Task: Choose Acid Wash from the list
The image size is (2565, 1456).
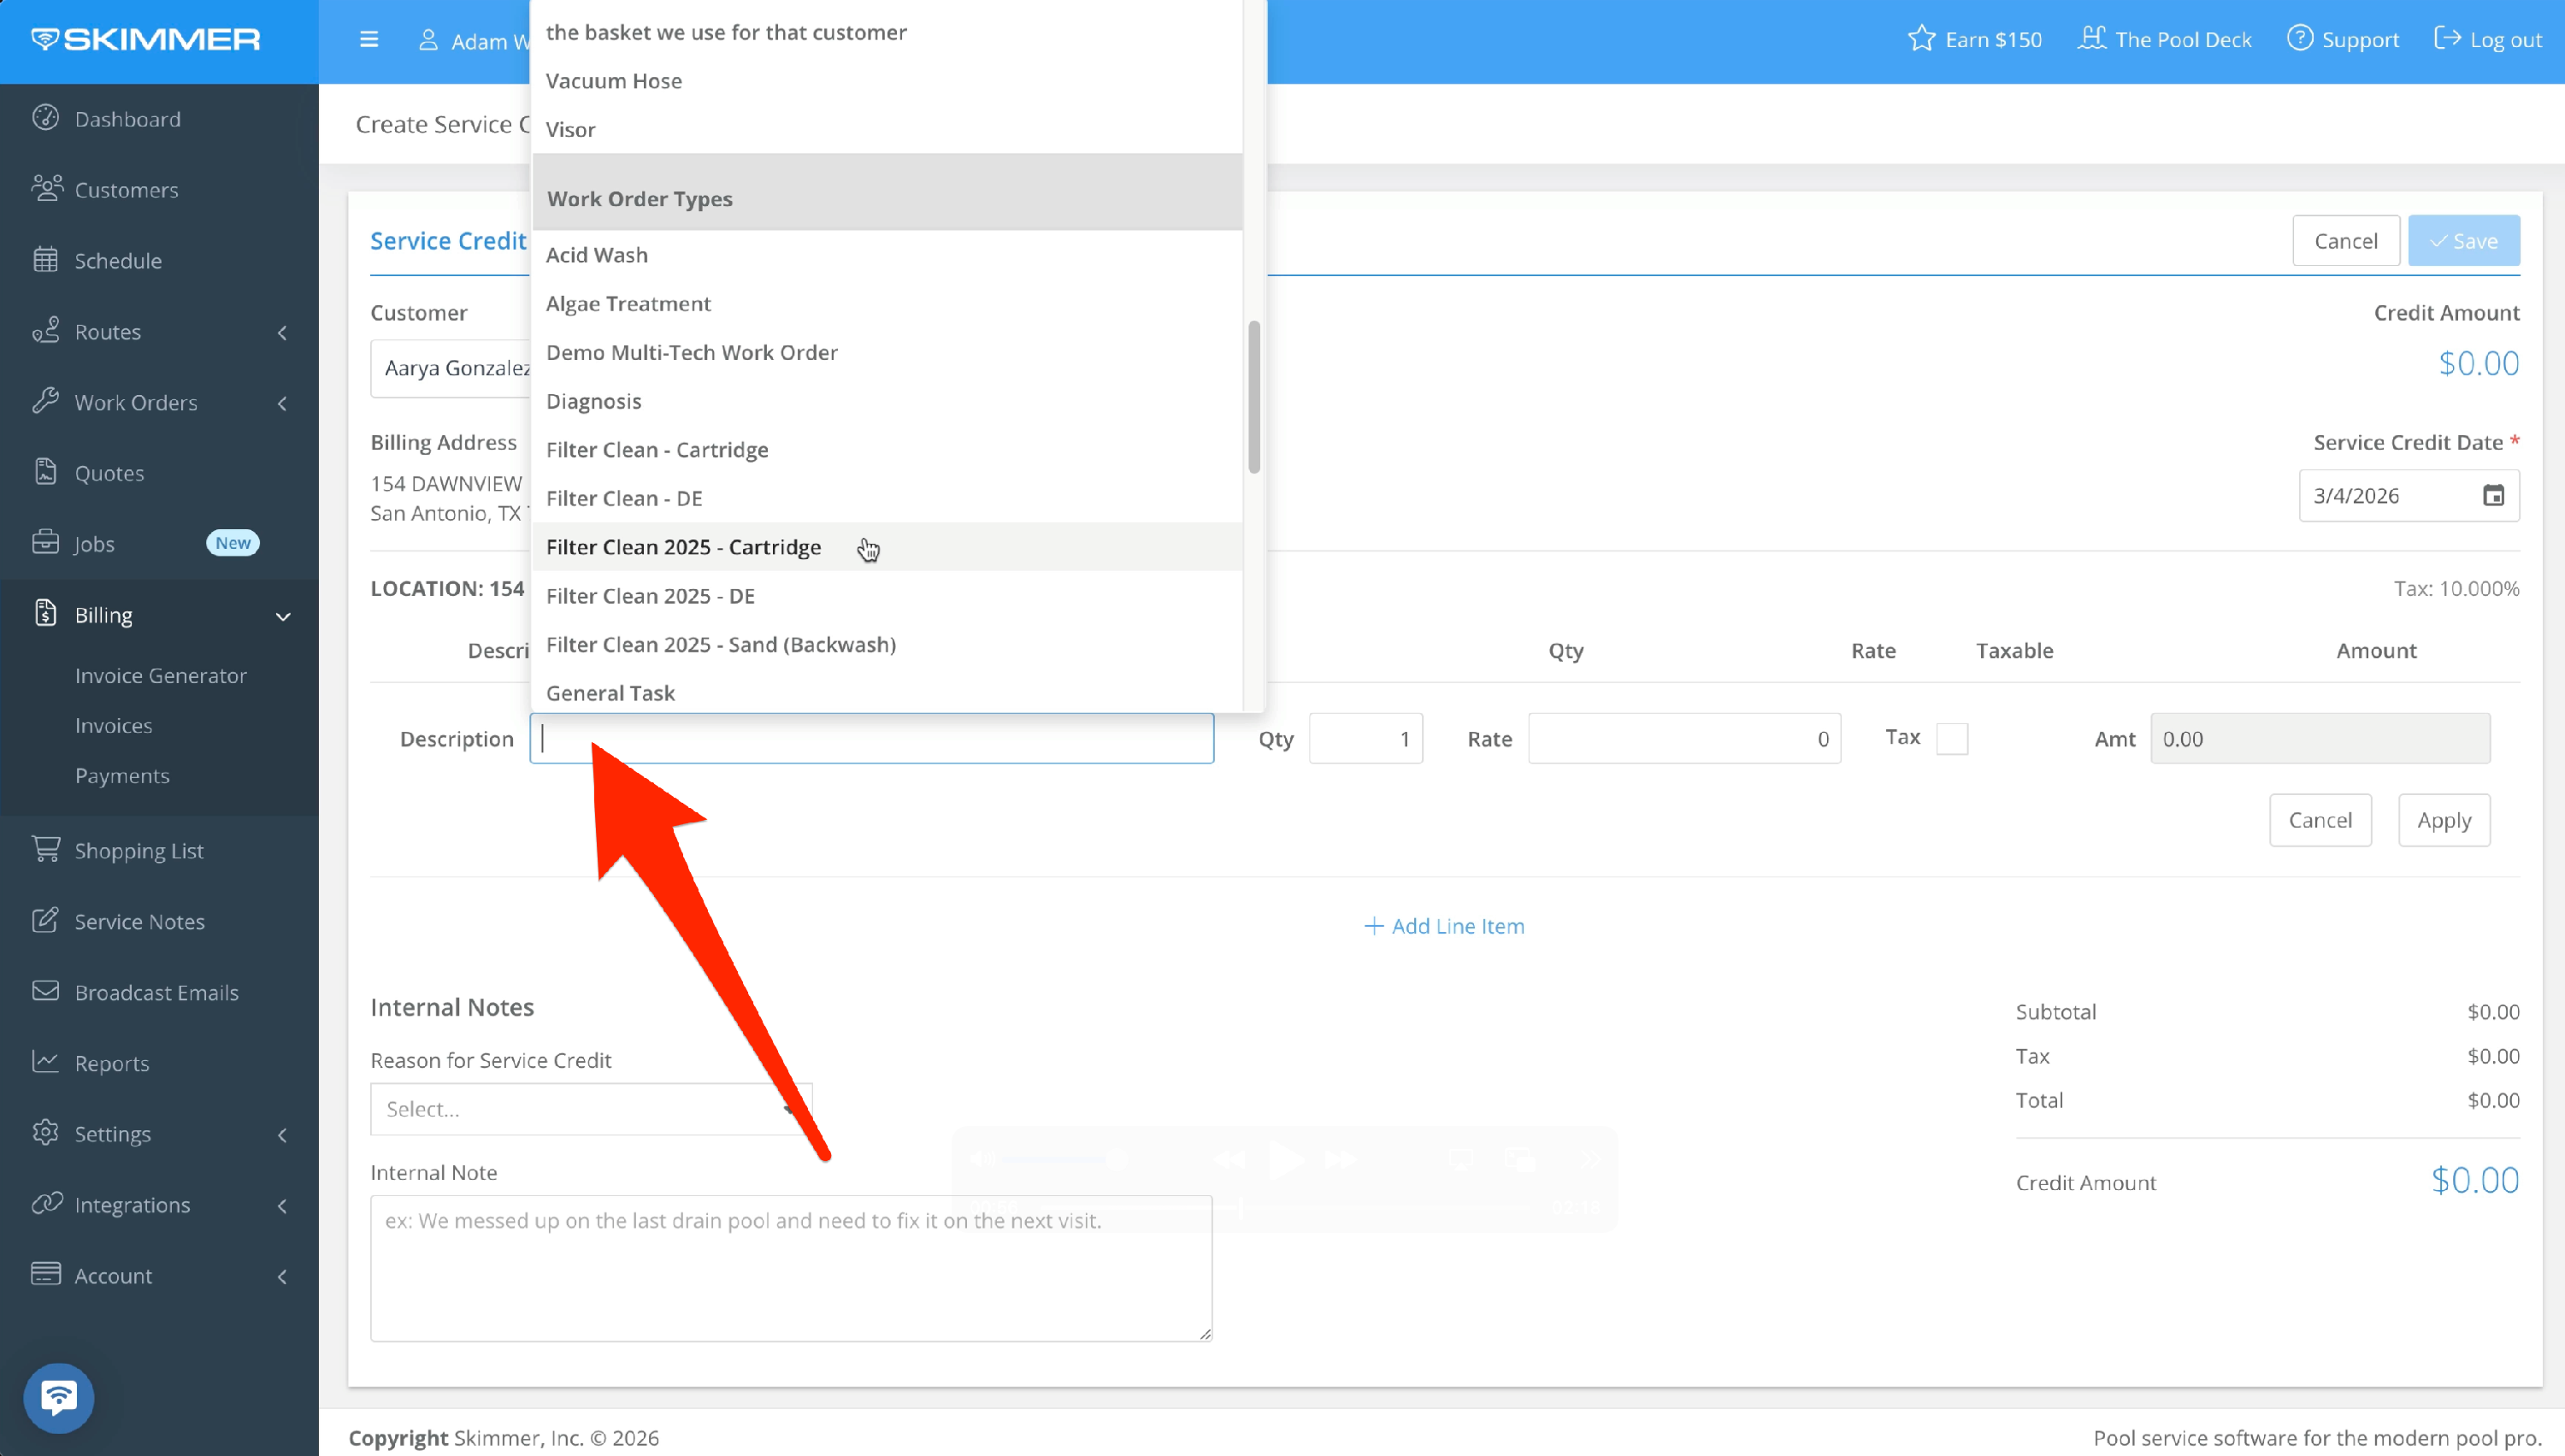Action: point(597,255)
